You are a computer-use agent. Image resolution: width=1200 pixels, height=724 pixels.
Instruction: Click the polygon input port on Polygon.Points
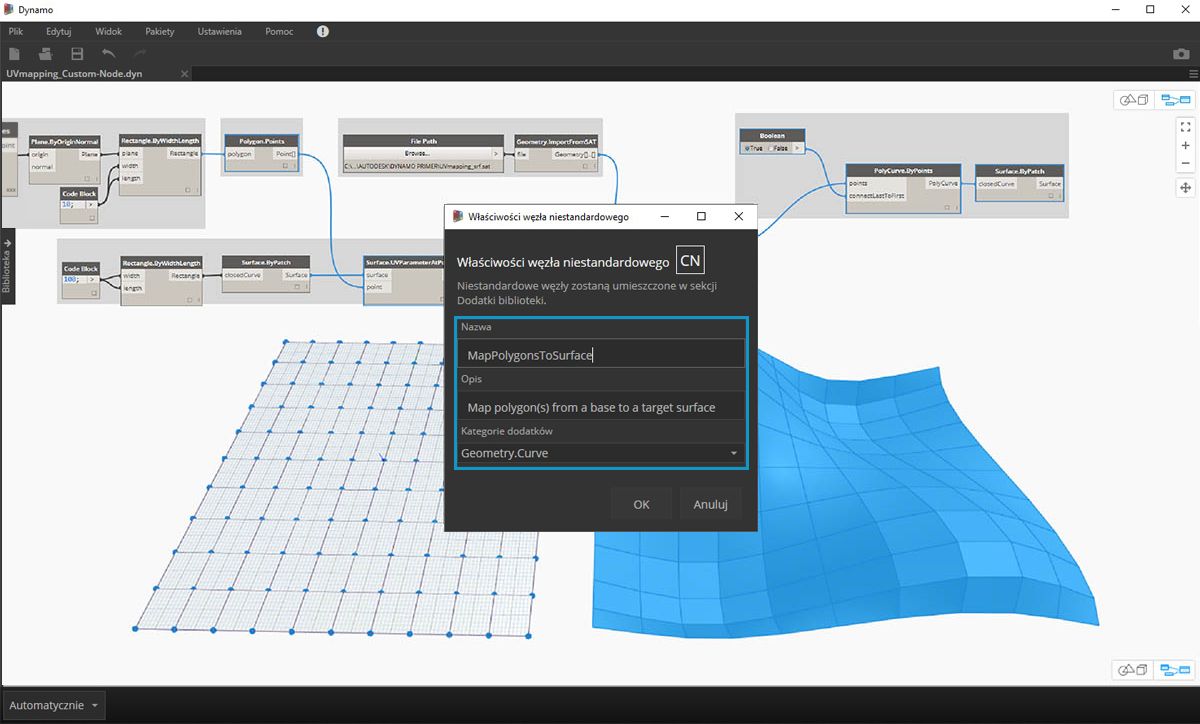pos(240,155)
